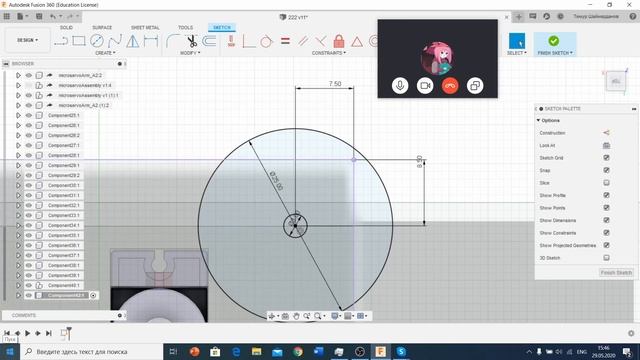
Task: Expand the microservoArm_A2:2 tree node
Action: coord(18,76)
